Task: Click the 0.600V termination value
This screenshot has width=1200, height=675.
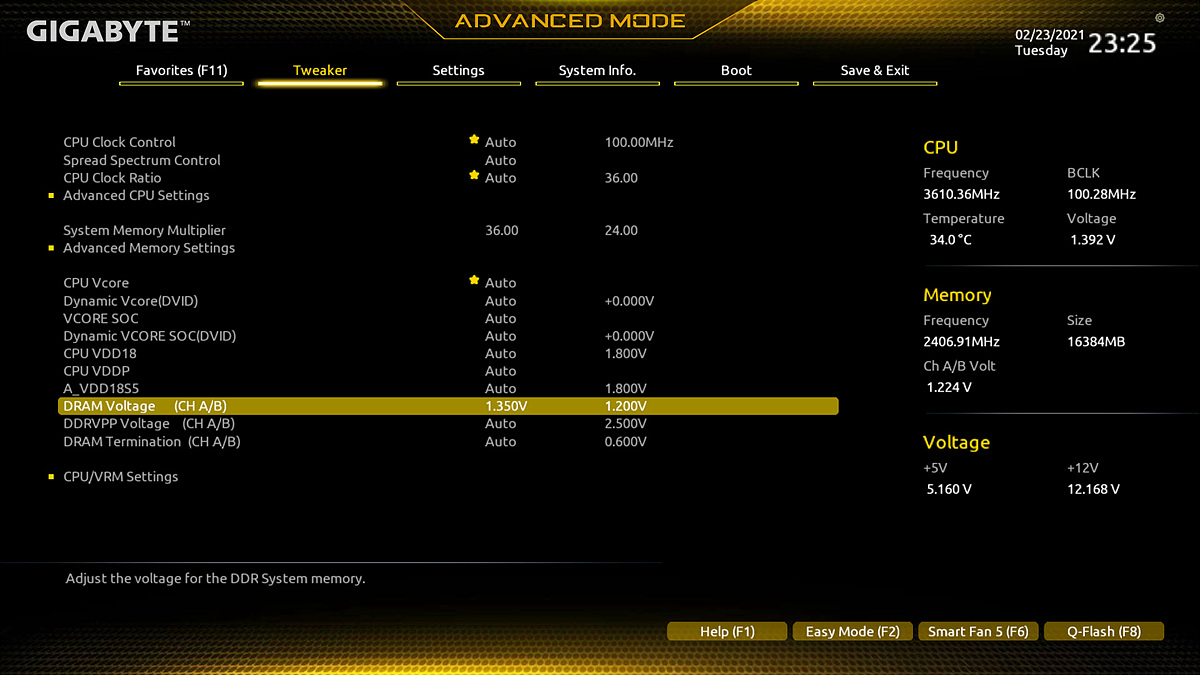Action: click(626, 442)
